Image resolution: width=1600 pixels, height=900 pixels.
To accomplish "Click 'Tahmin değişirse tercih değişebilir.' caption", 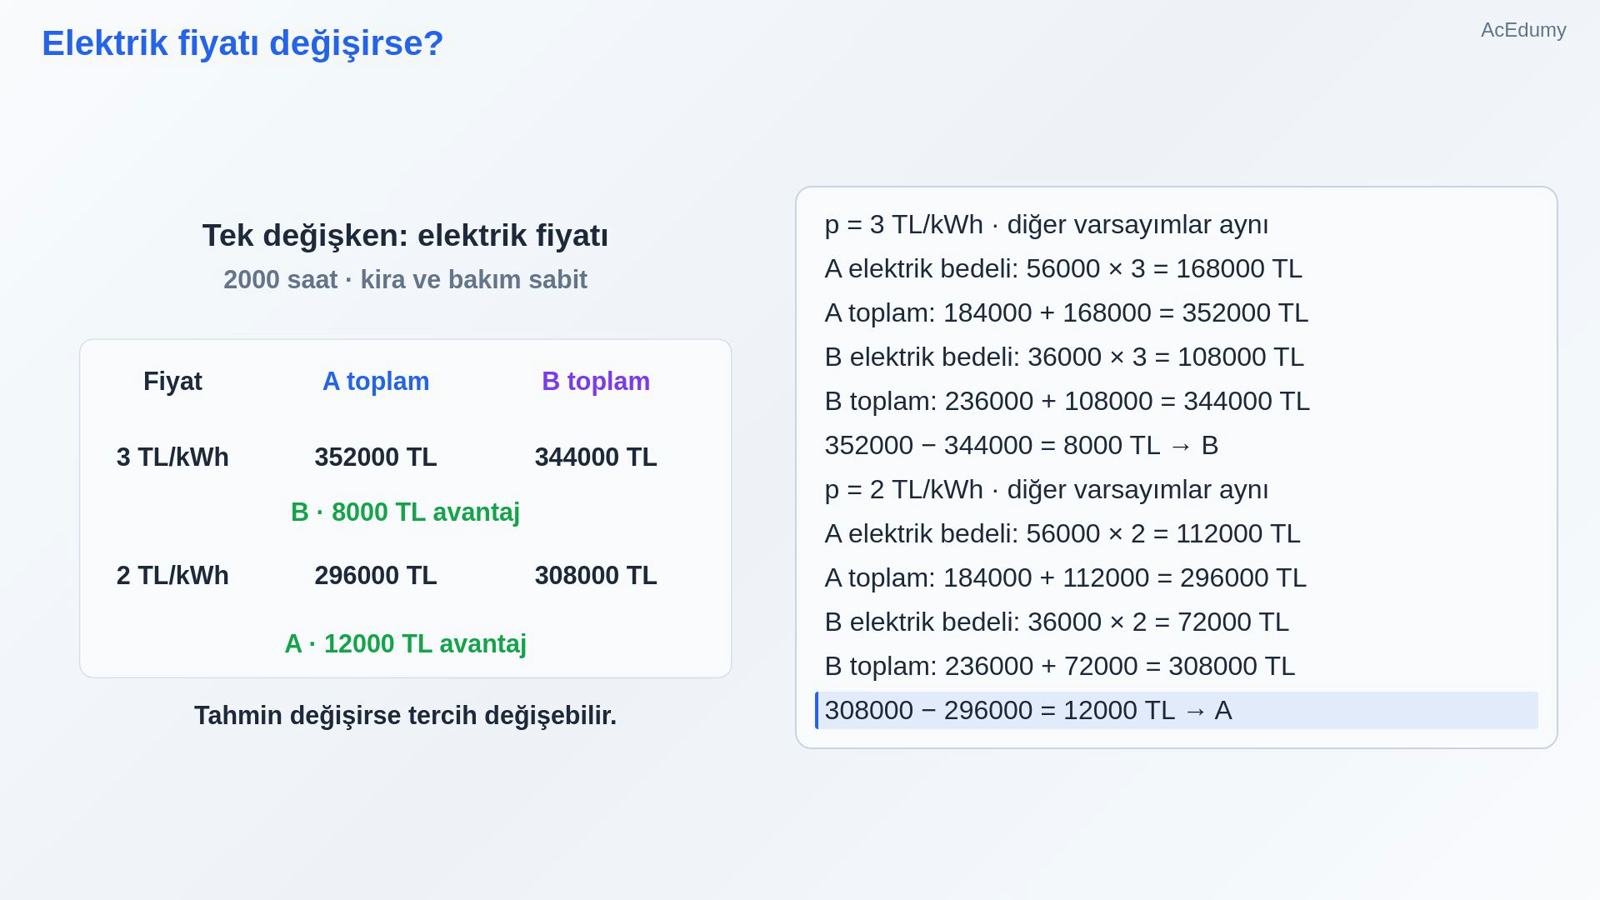I will (x=405, y=716).
